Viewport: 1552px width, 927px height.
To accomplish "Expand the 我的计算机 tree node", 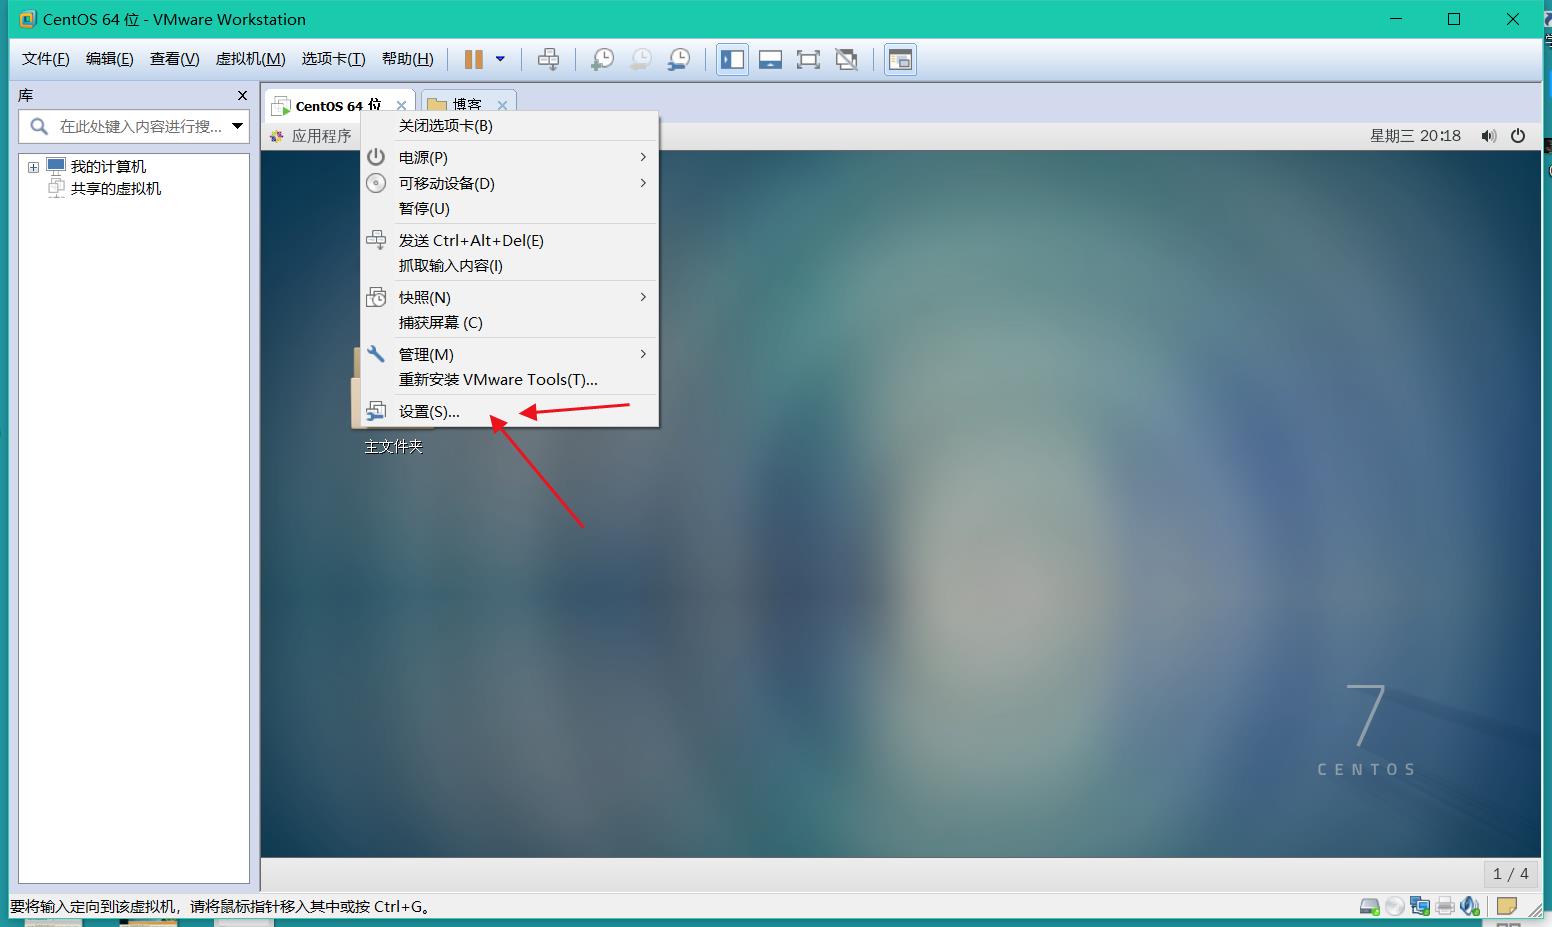I will pyautogui.click(x=33, y=167).
